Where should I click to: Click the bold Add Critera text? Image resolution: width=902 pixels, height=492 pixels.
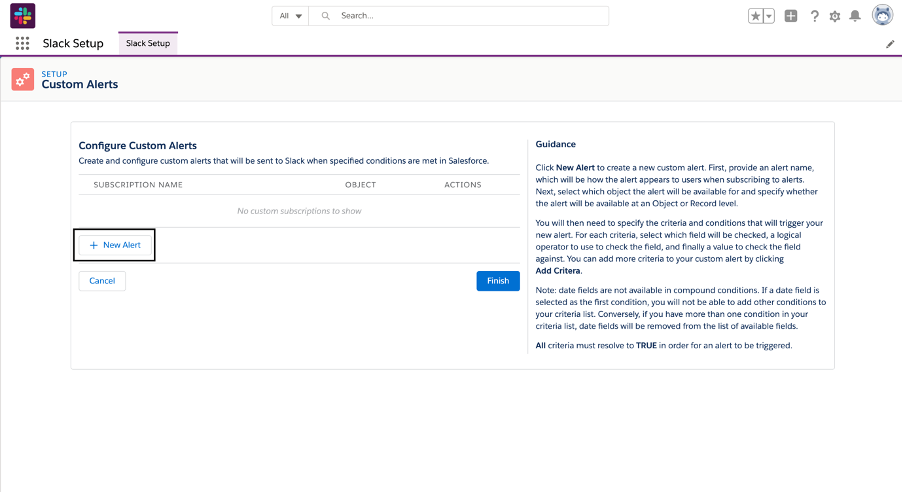click(x=557, y=271)
